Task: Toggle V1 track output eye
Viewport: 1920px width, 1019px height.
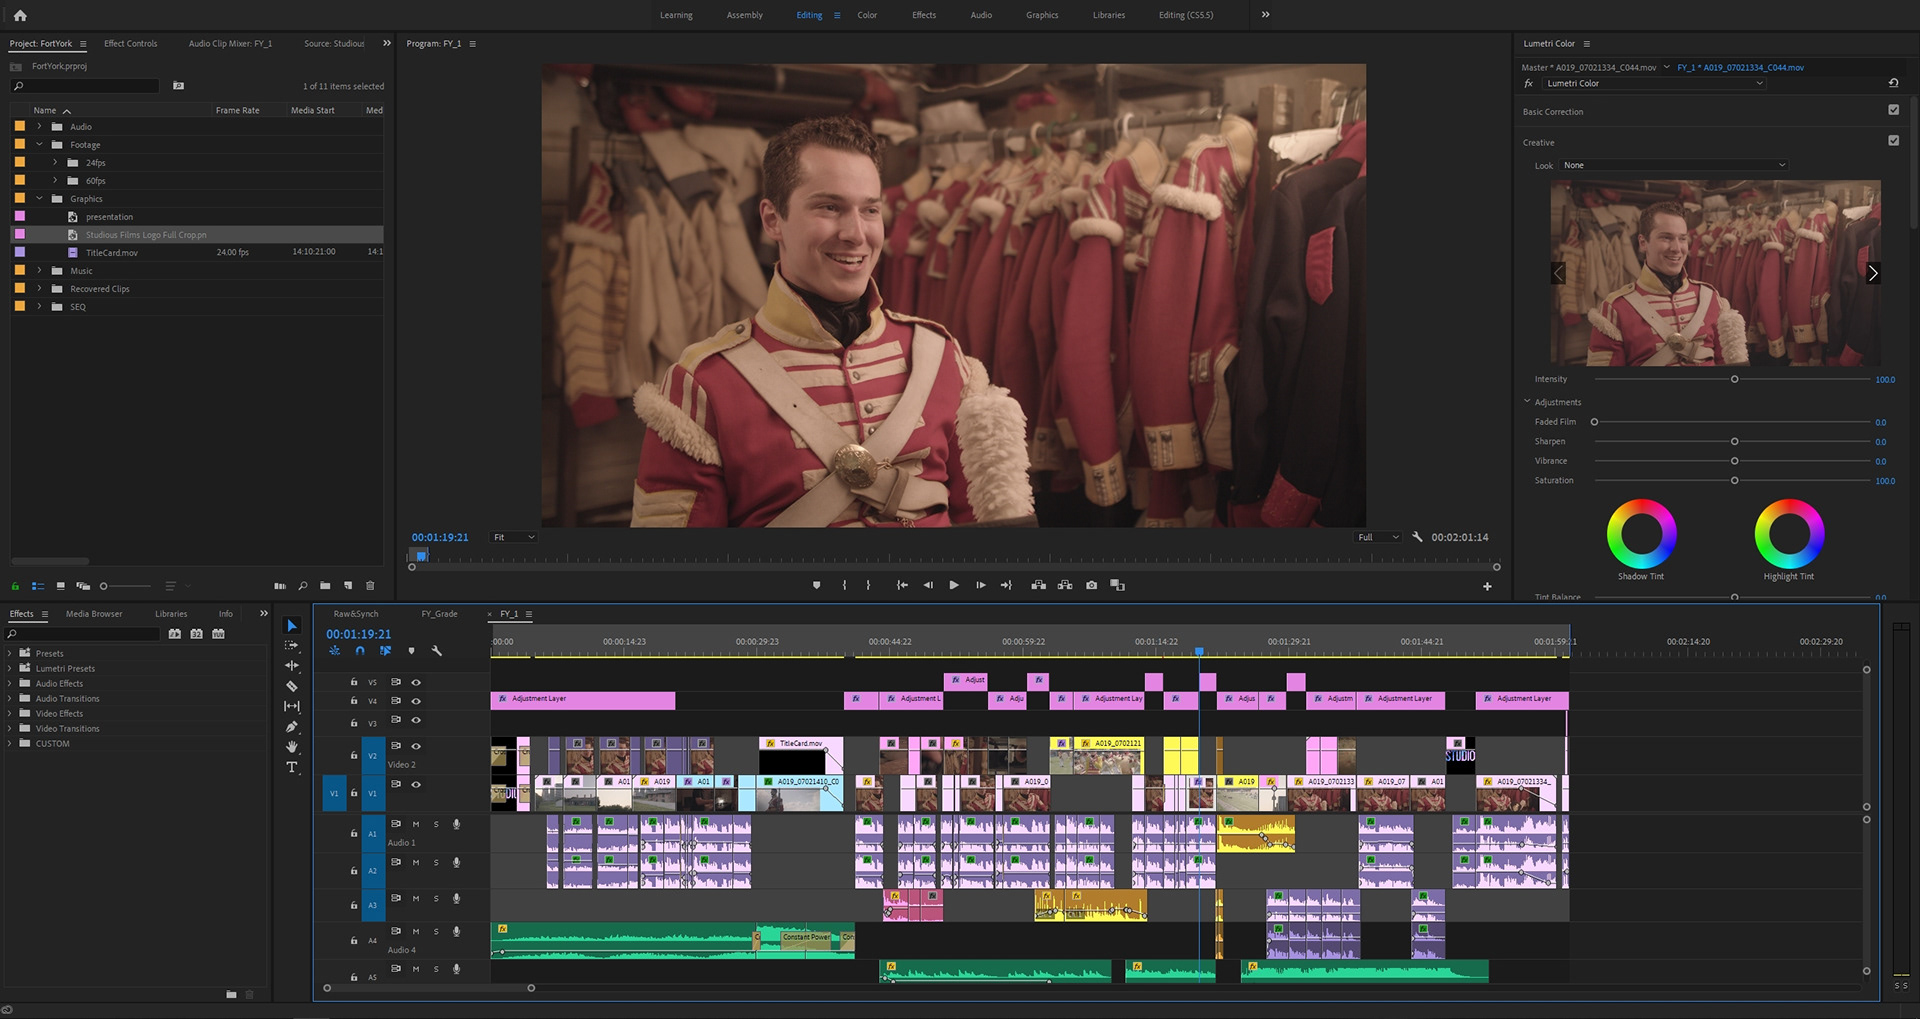Action: [x=416, y=784]
